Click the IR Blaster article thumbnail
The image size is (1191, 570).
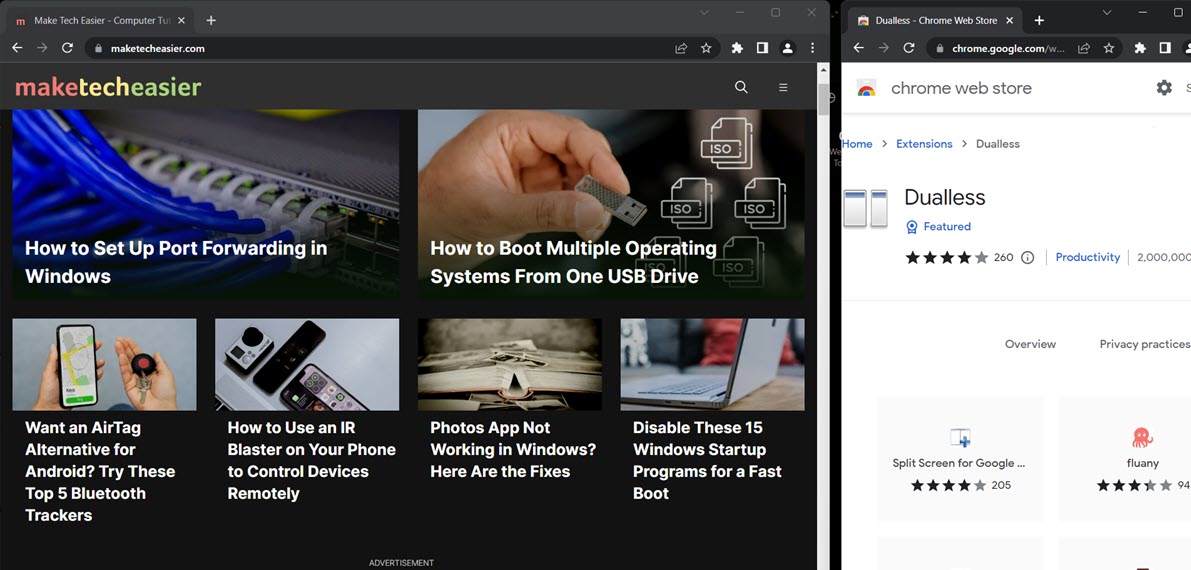(x=307, y=364)
